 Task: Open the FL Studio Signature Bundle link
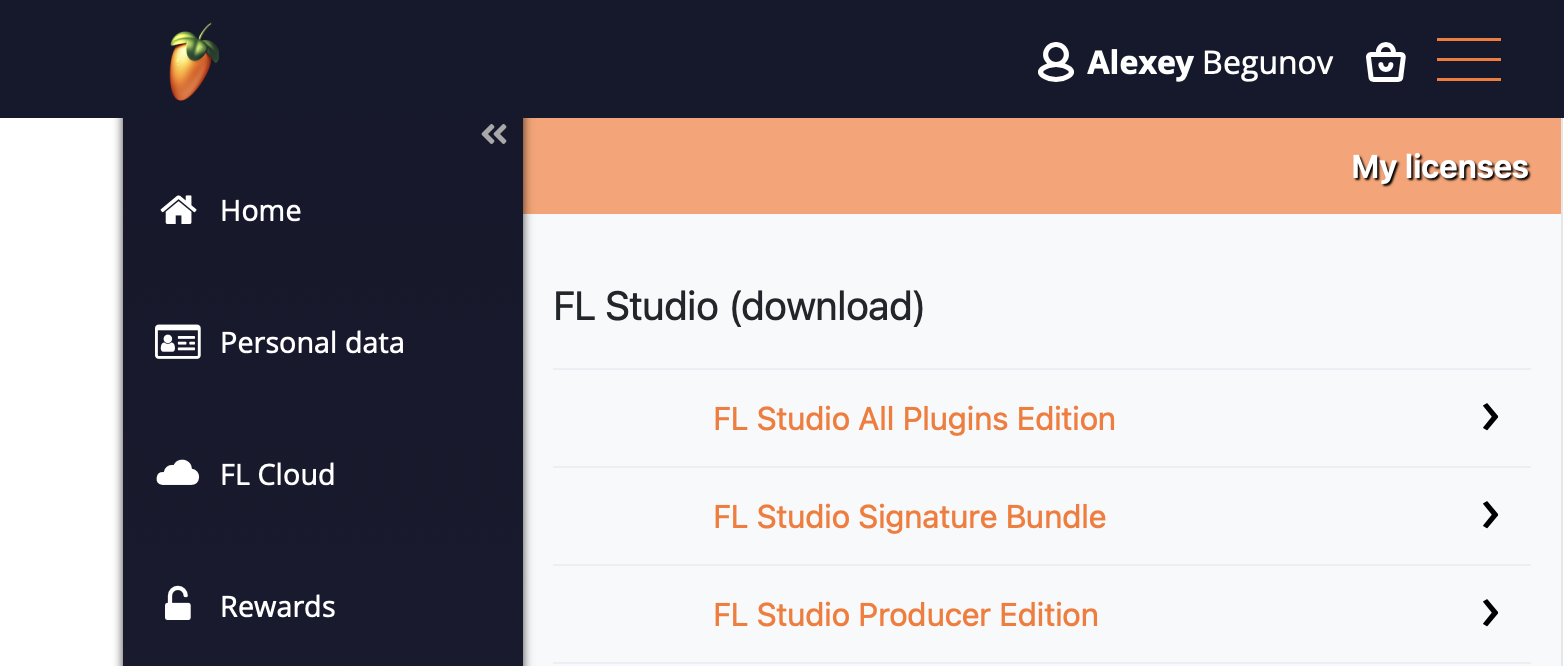[909, 517]
